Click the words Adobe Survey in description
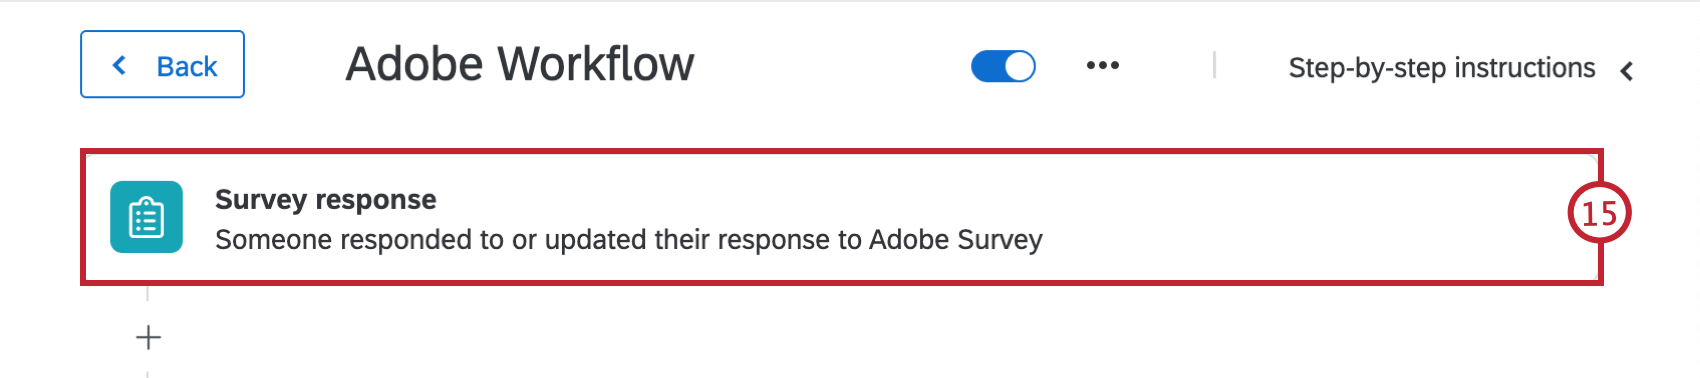 pyautogui.click(x=956, y=240)
